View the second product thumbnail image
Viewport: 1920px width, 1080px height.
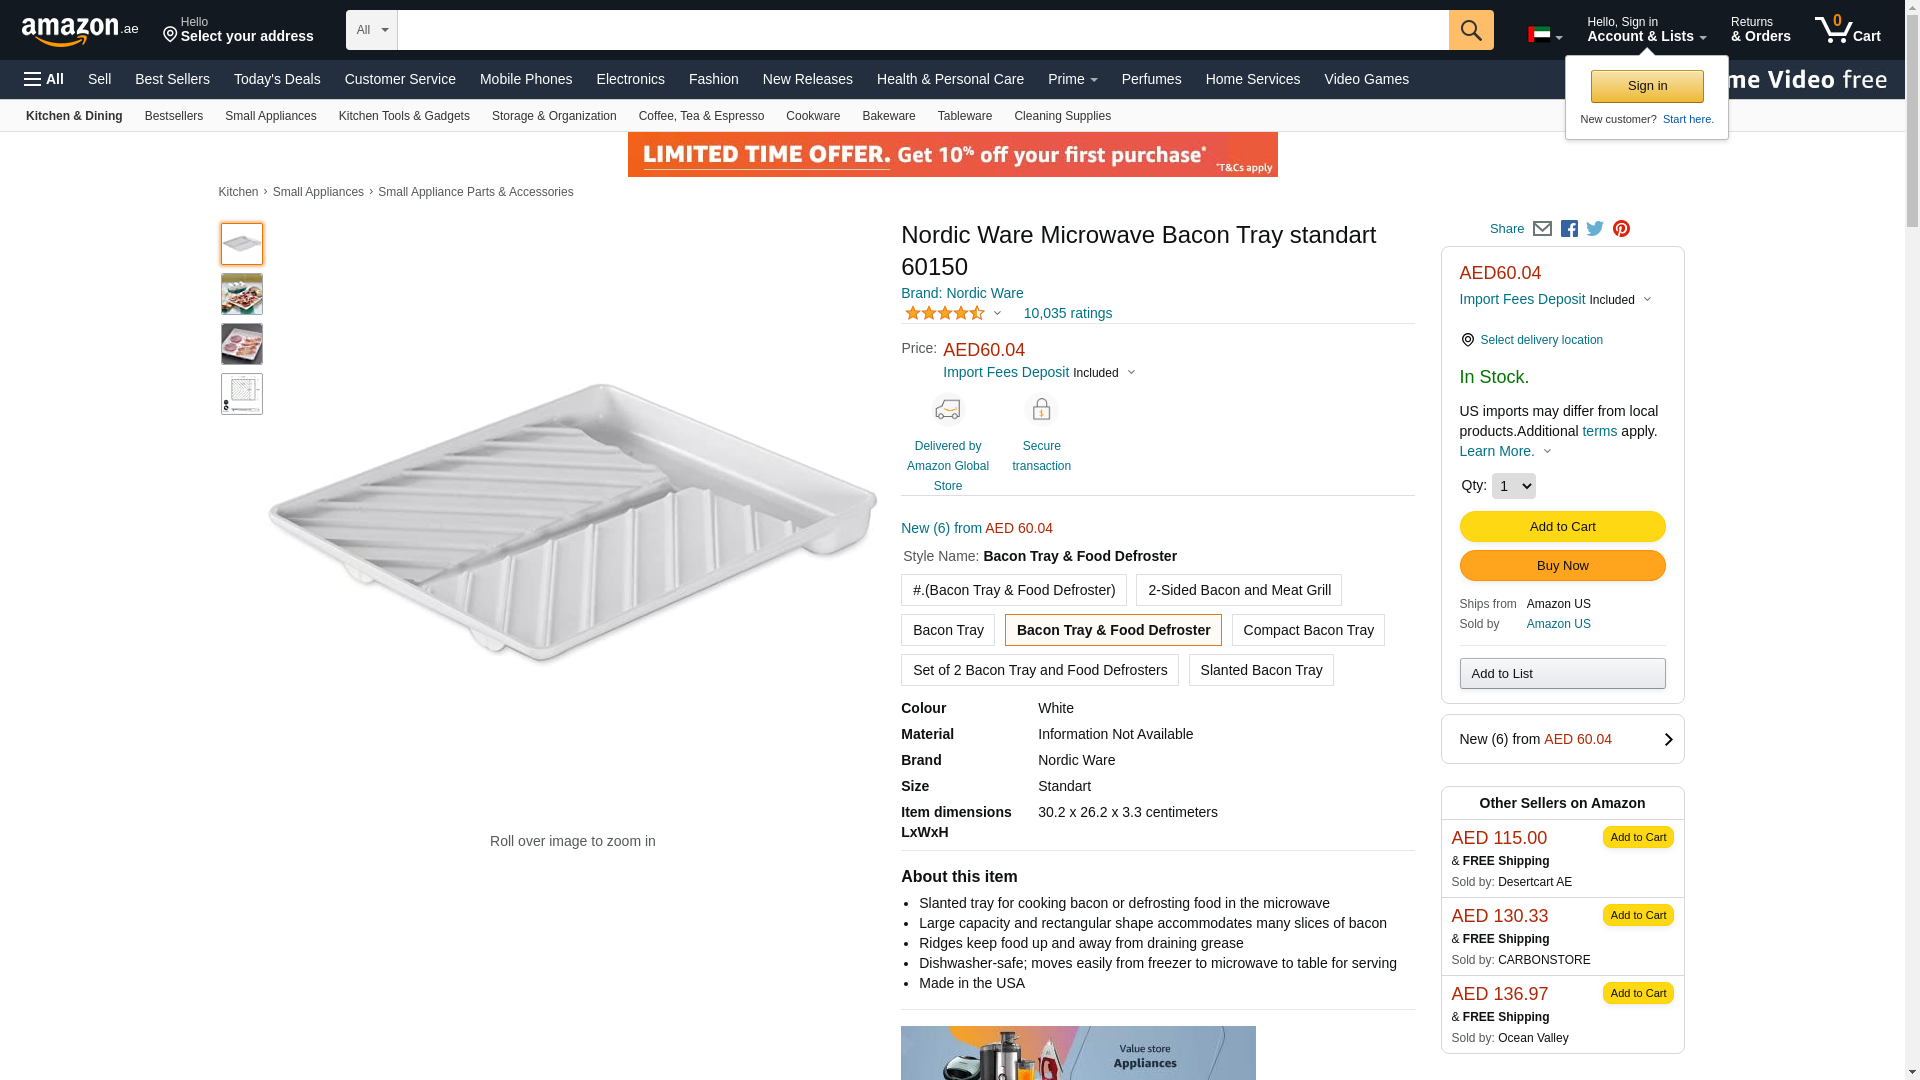[x=242, y=294]
